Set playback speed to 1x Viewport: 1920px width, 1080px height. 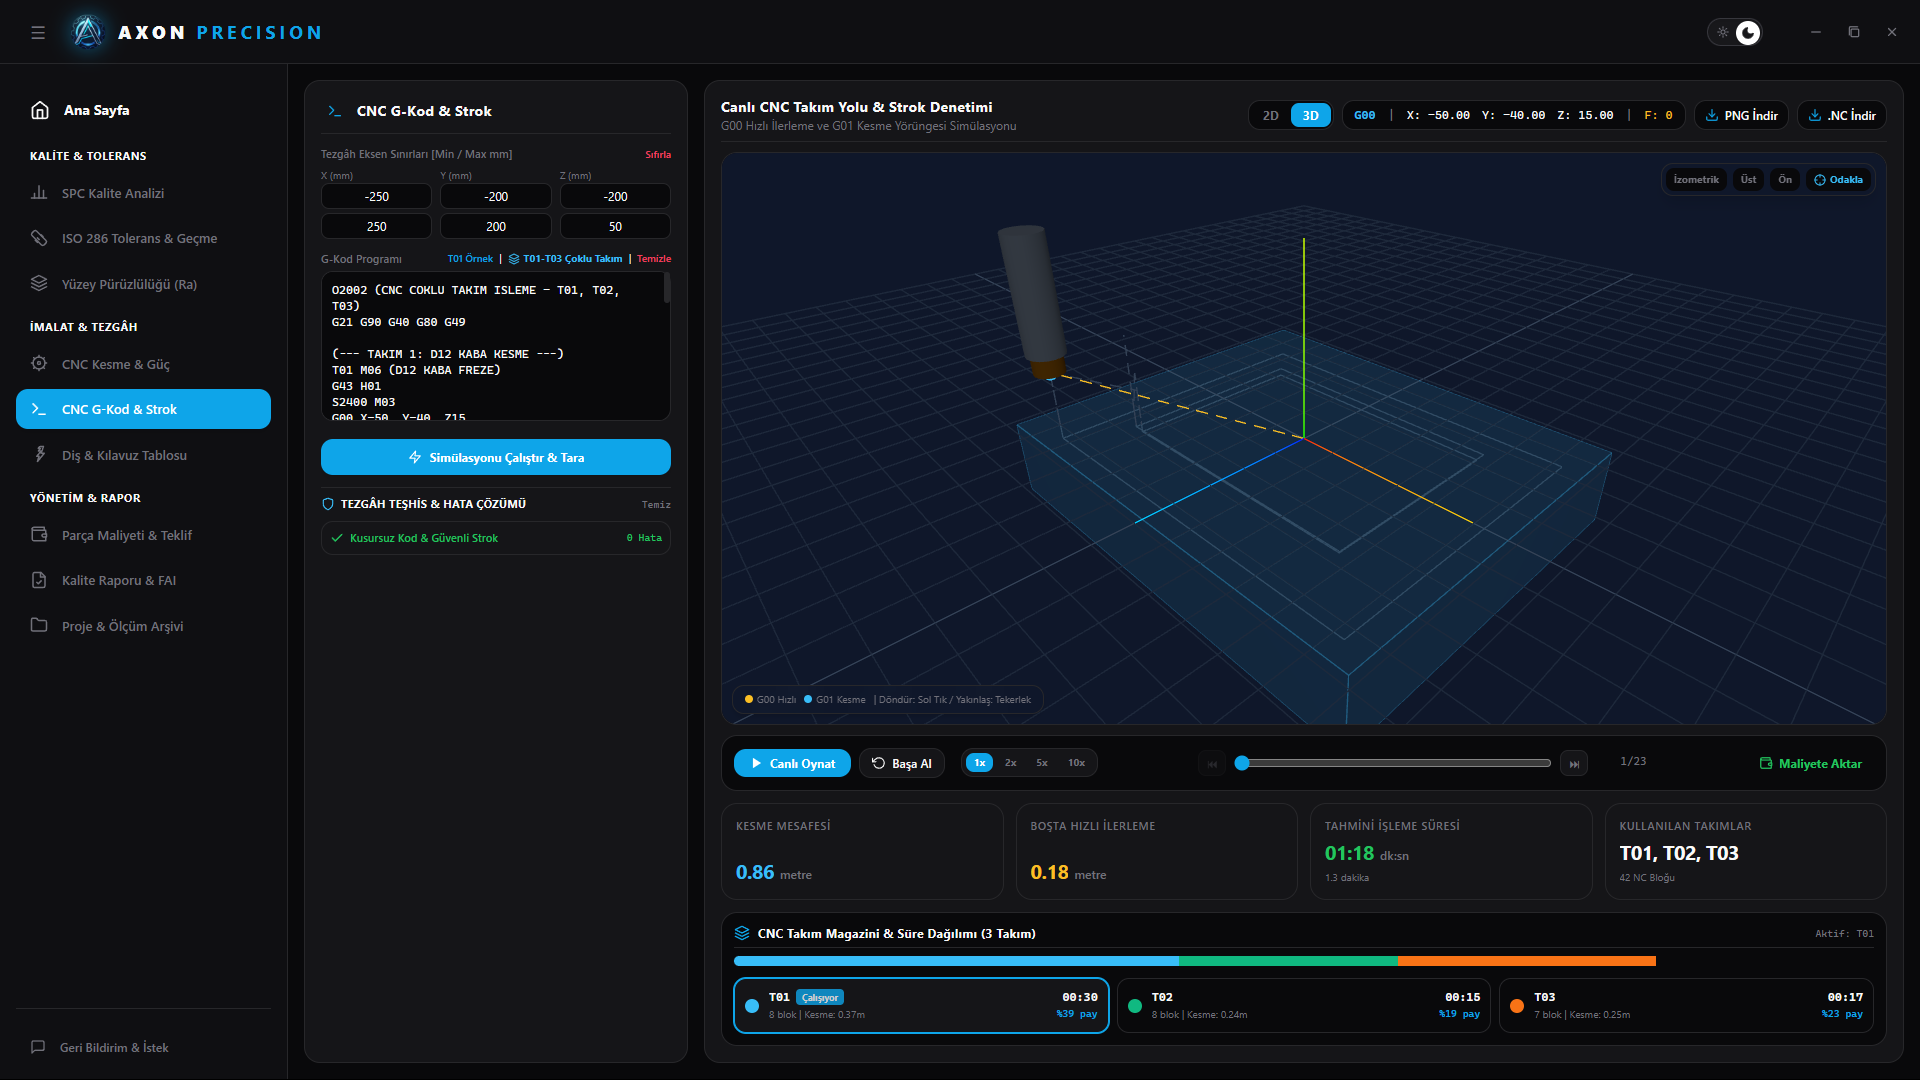(x=980, y=763)
